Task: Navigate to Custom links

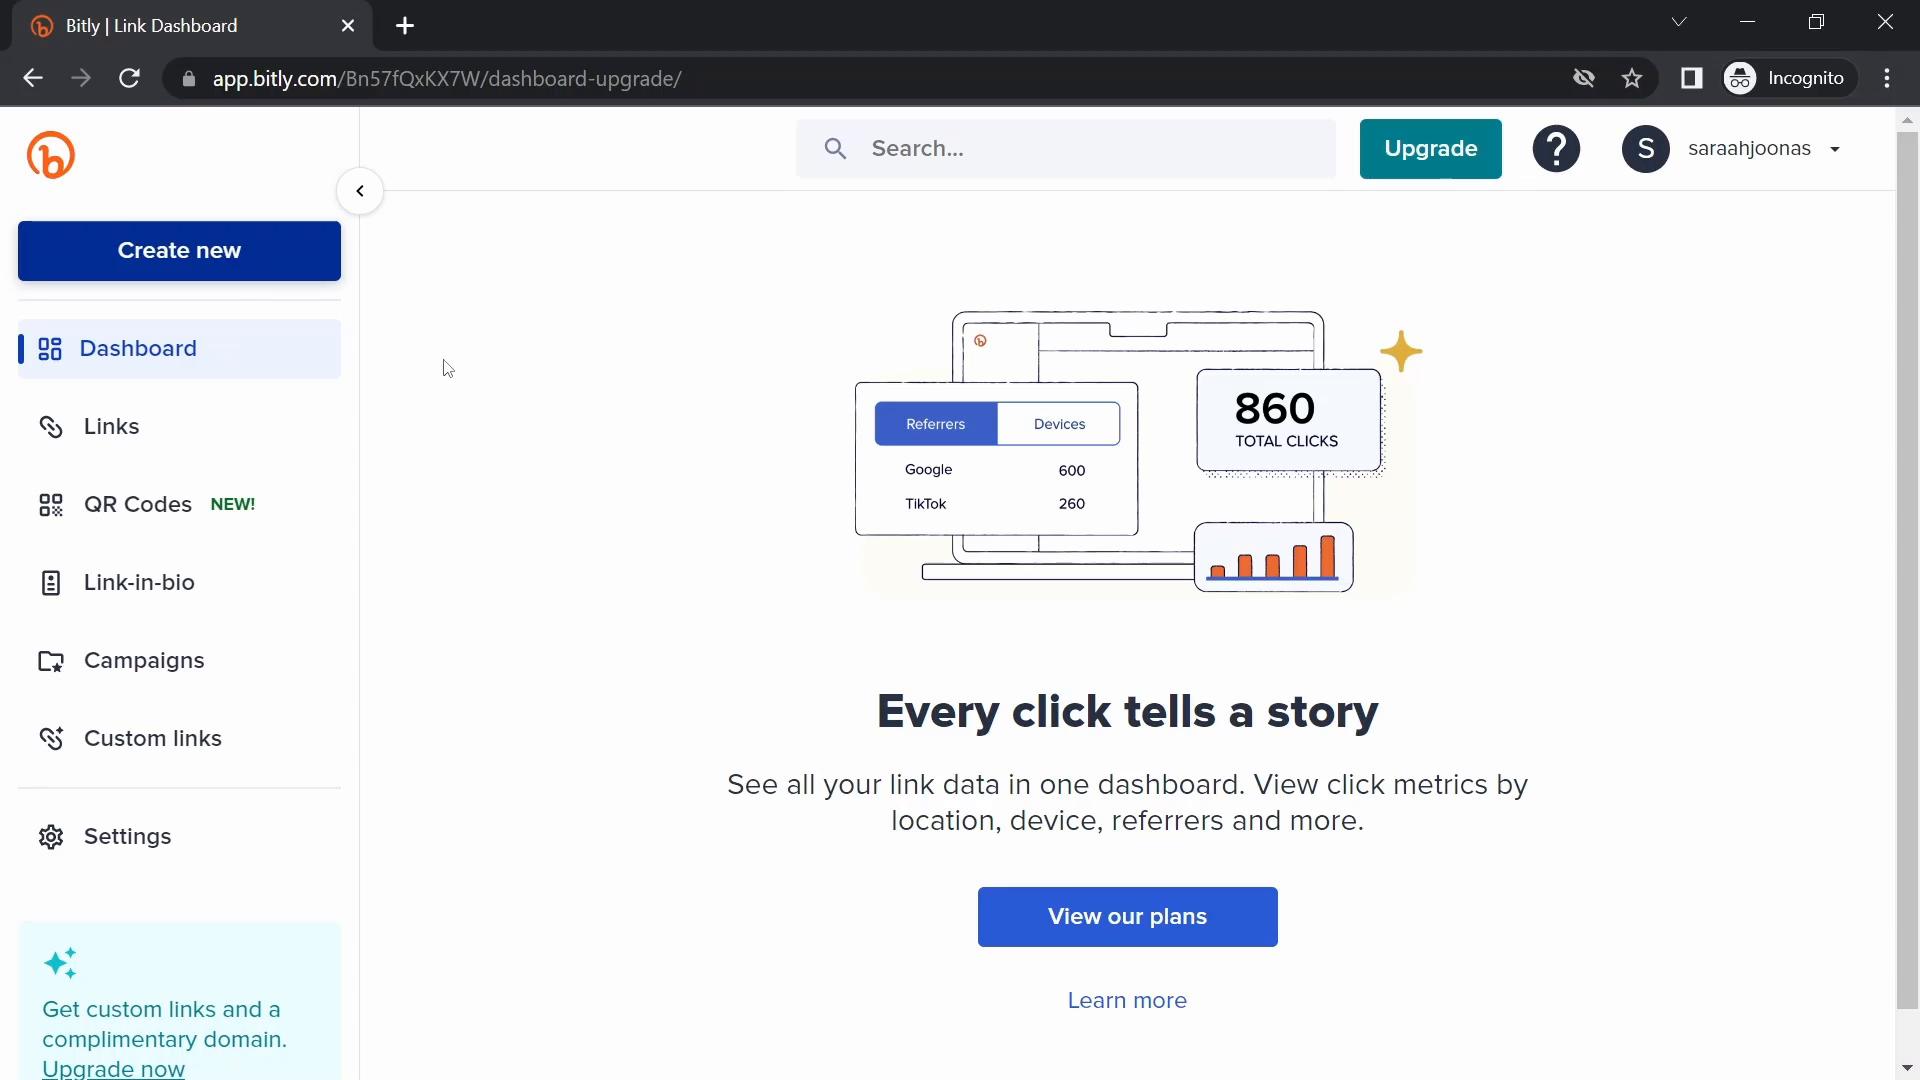Action: (153, 737)
